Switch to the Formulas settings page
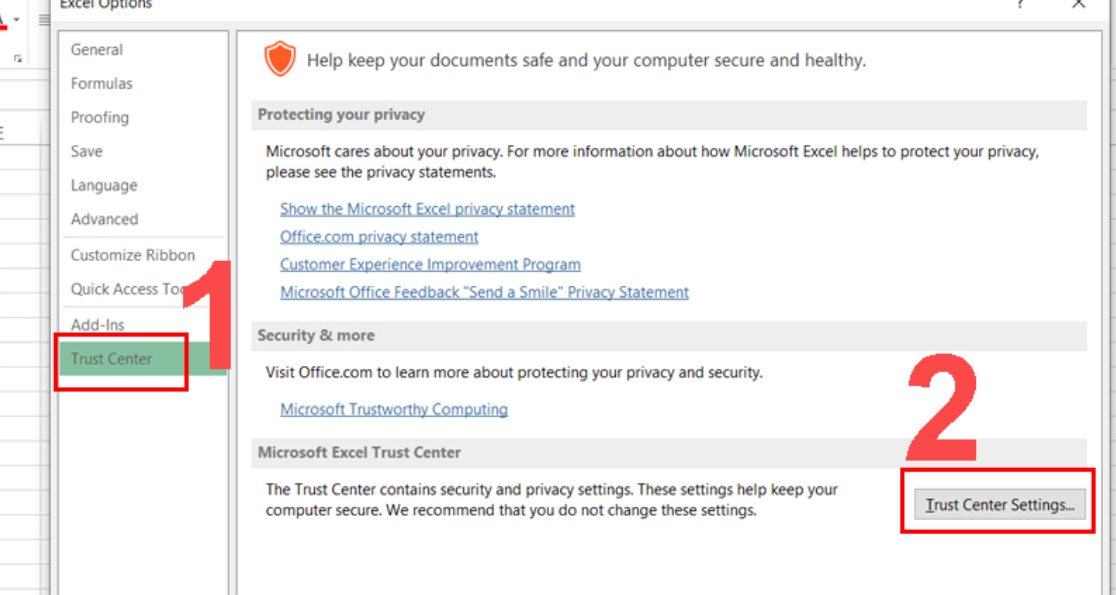Image resolution: width=1116 pixels, height=595 pixels. pos(99,83)
